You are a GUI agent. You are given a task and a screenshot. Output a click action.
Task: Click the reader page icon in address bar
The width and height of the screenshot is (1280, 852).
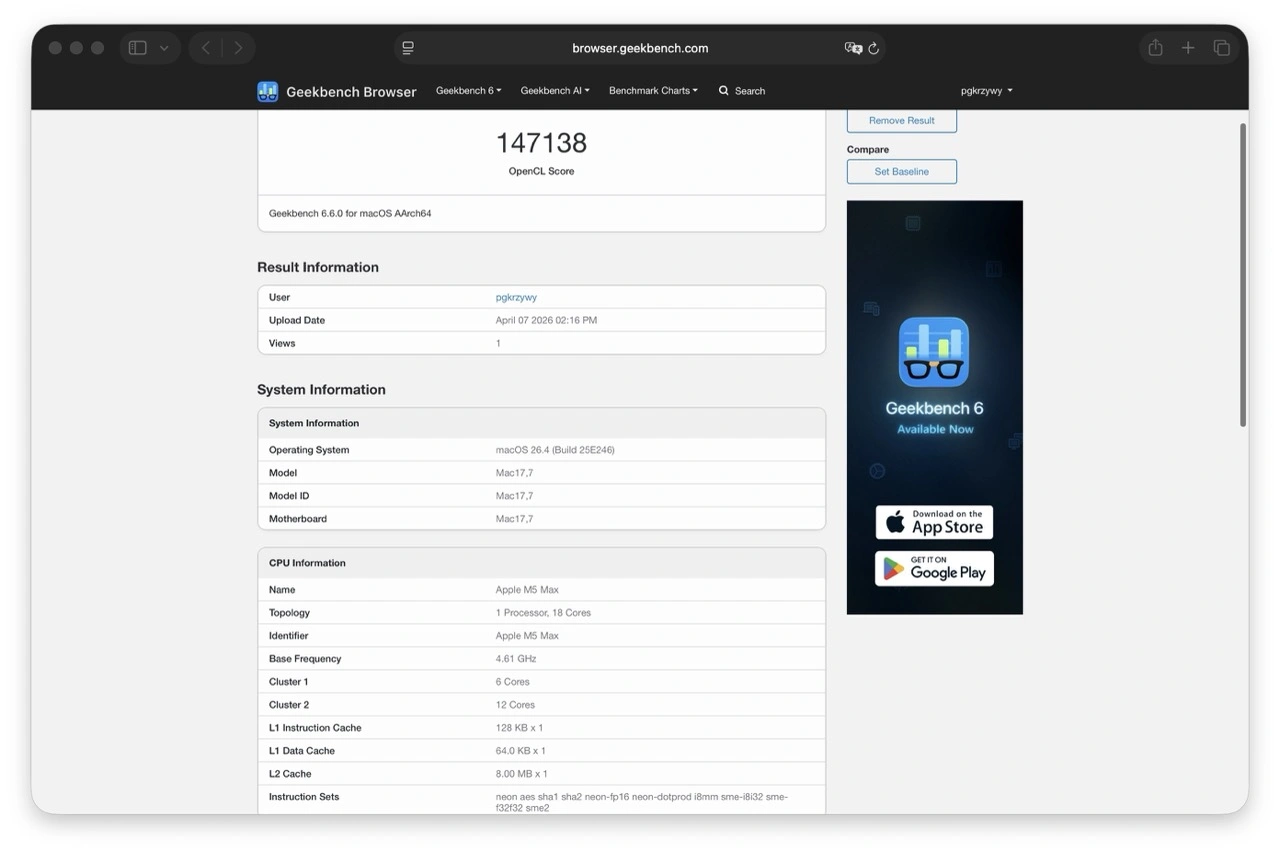(x=408, y=48)
